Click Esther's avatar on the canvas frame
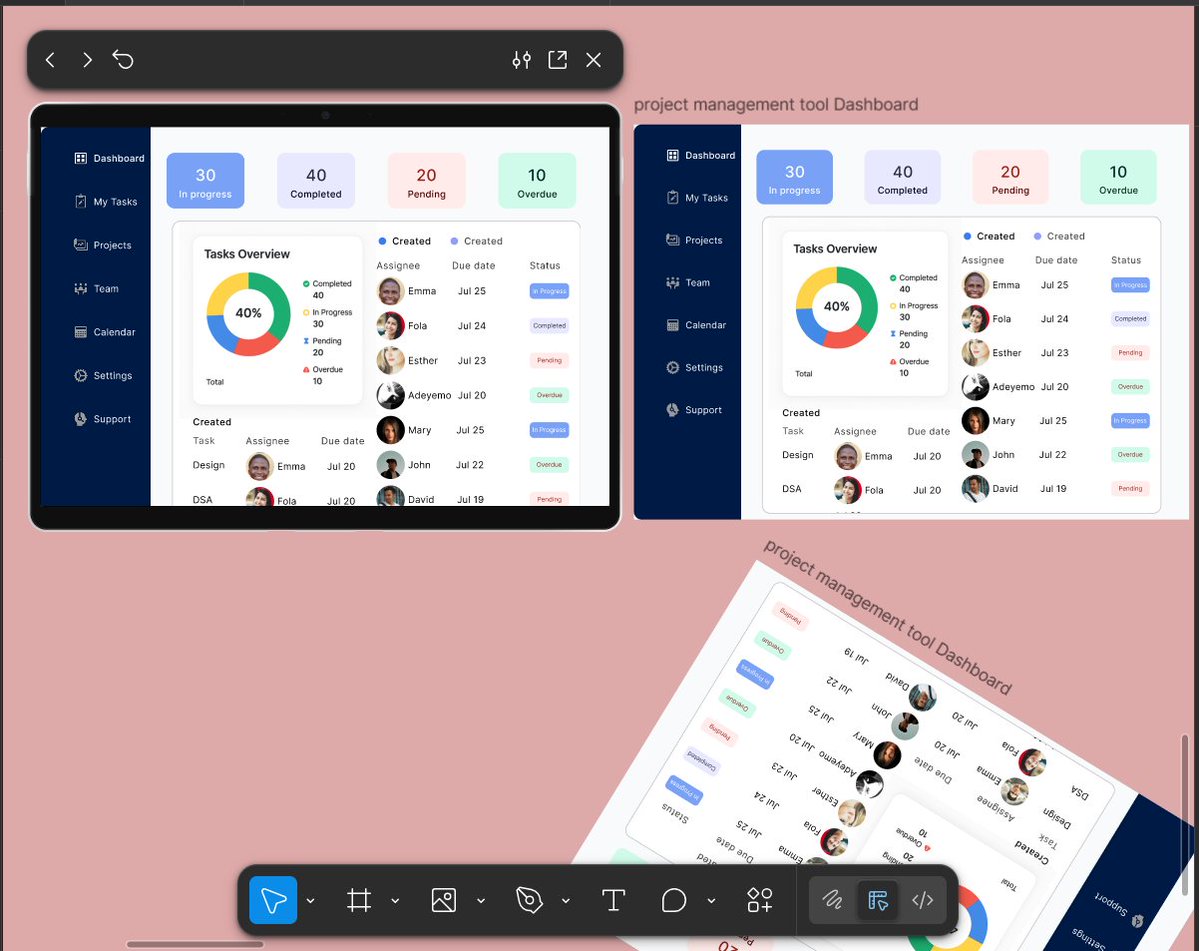 coord(975,352)
